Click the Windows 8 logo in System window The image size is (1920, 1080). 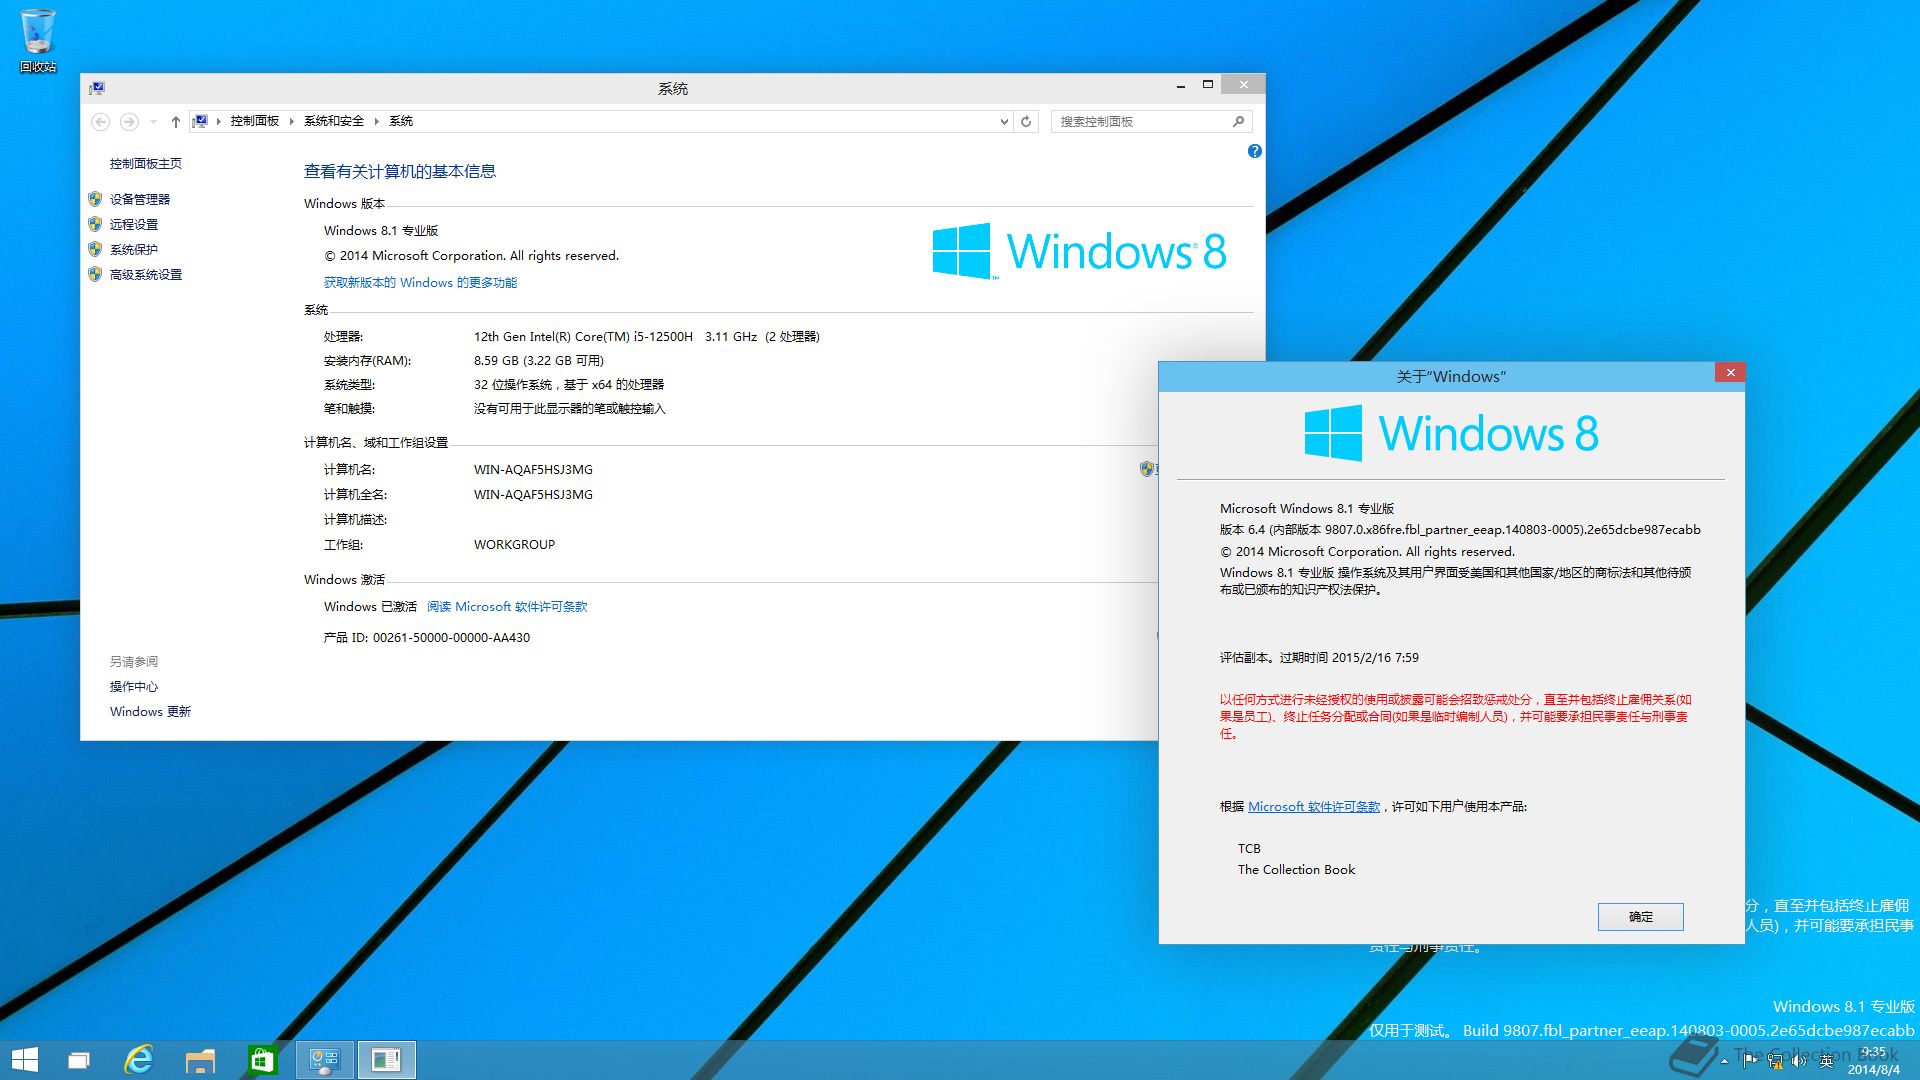1079,250
